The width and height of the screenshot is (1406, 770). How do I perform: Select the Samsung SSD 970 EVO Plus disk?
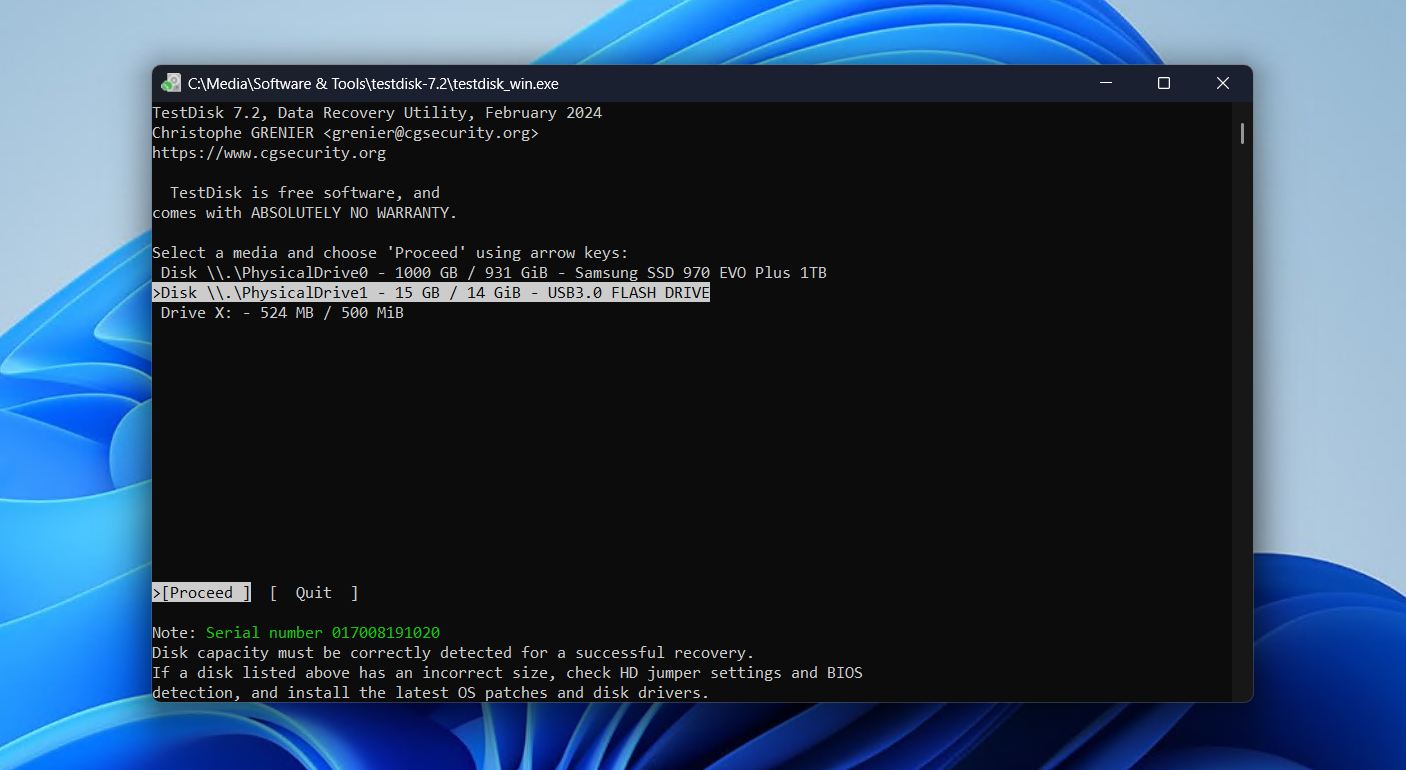490,272
